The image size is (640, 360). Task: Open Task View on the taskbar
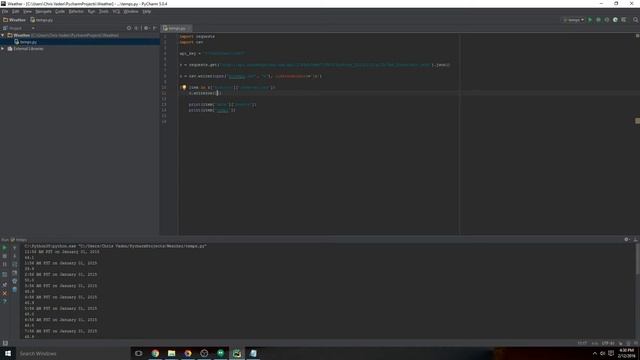click(139, 353)
